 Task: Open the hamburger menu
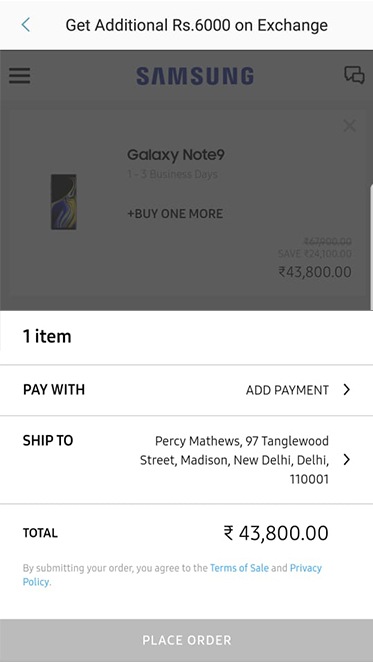19,76
